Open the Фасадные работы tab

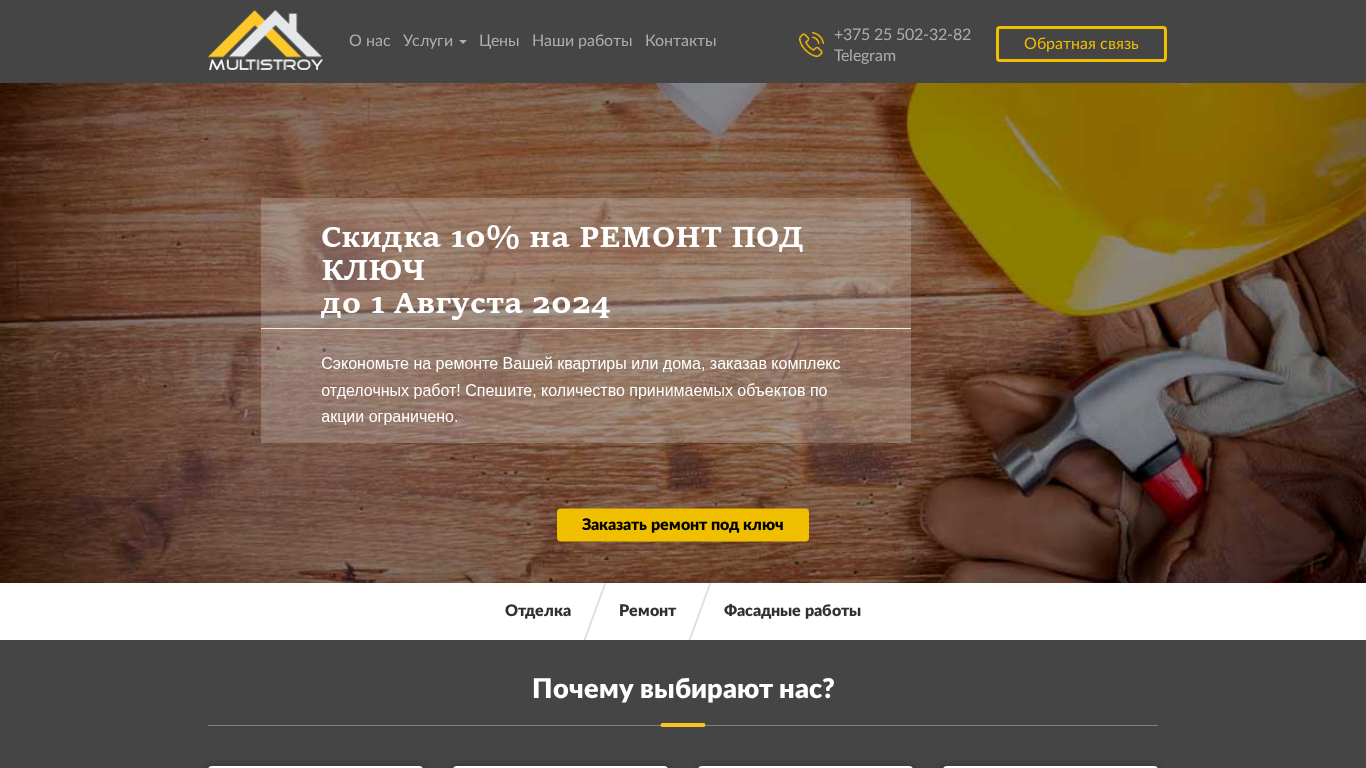(792, 611)
